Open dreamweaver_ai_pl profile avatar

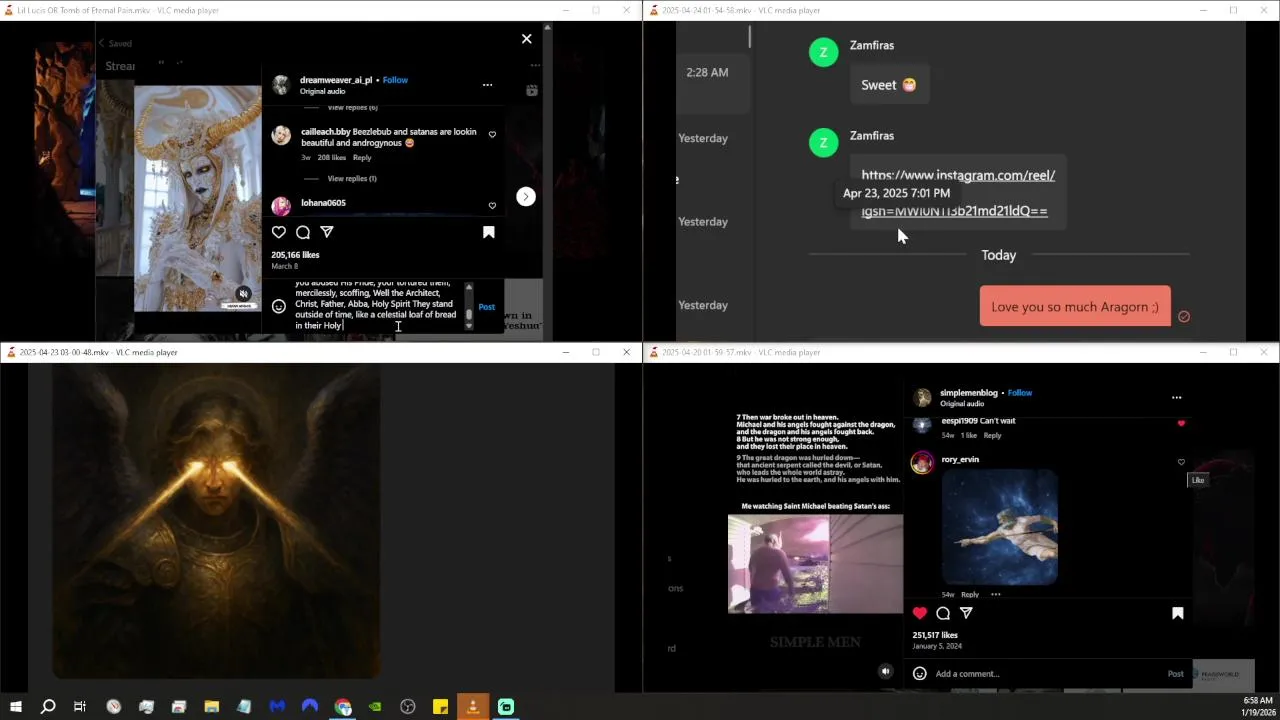click(282, 85)
